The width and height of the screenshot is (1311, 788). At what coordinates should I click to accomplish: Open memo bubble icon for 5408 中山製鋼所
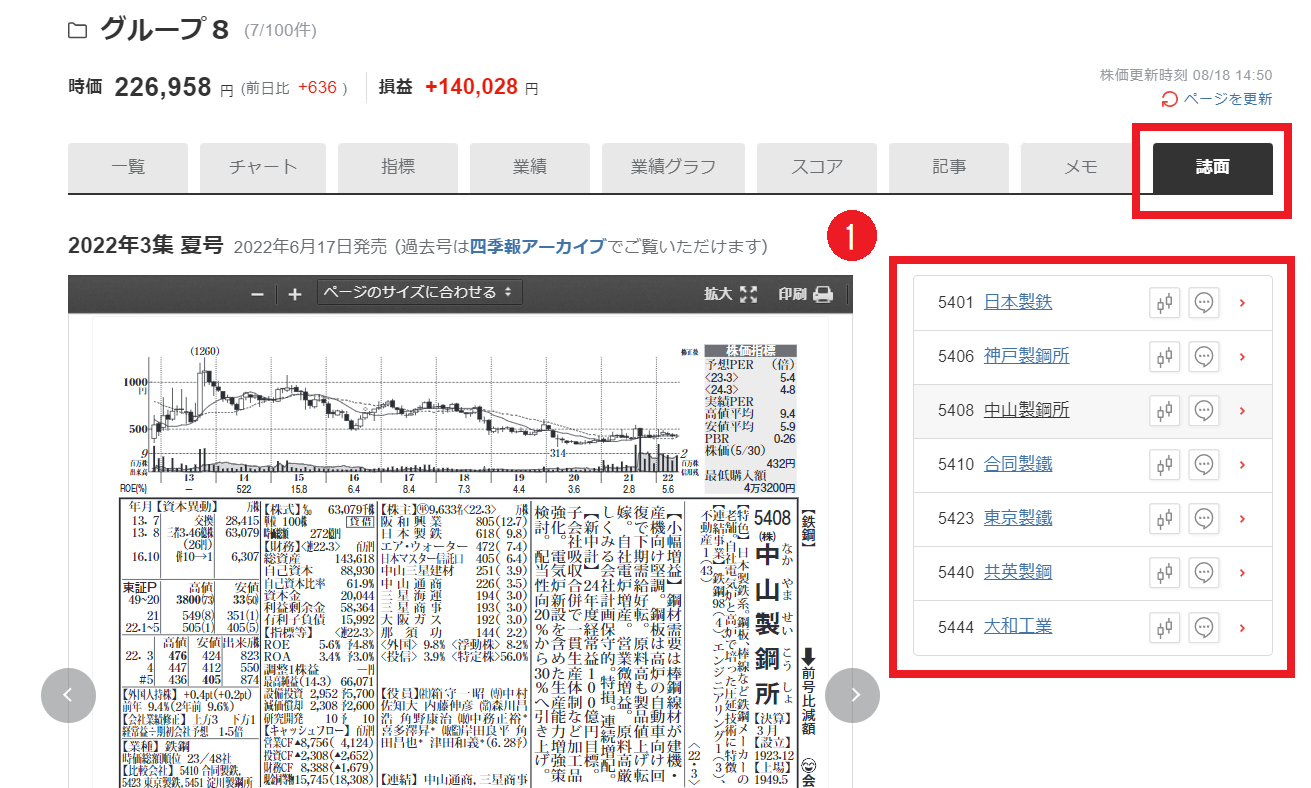[x=1204, y=411]
